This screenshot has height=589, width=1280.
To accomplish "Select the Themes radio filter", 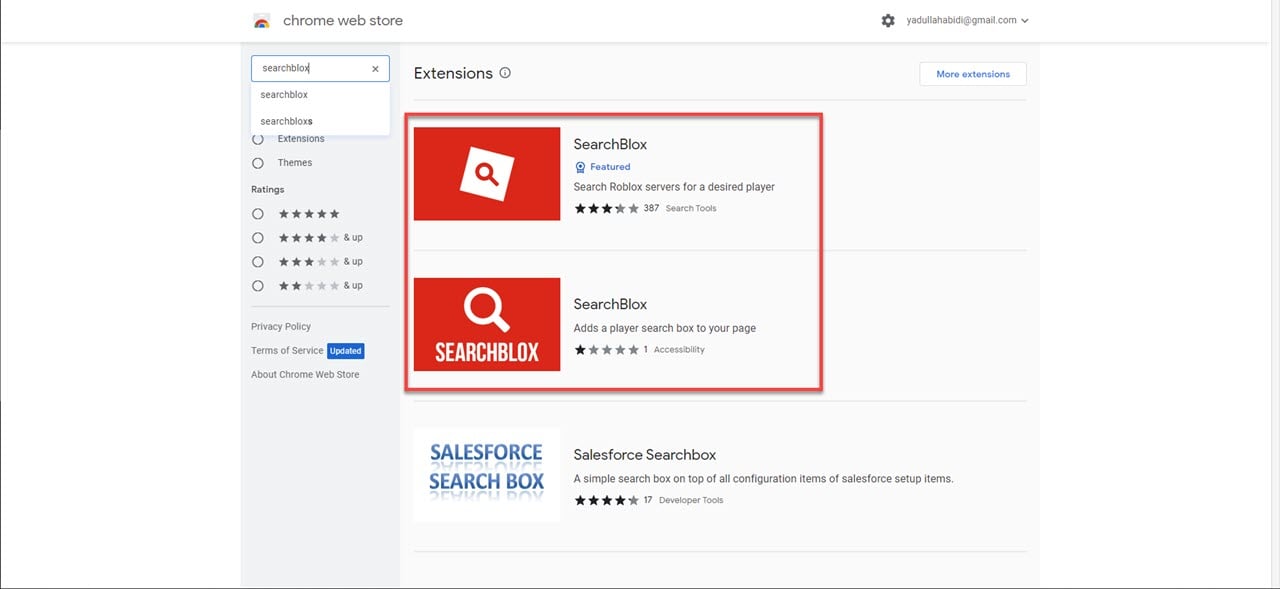I will (x=258, y=163).
